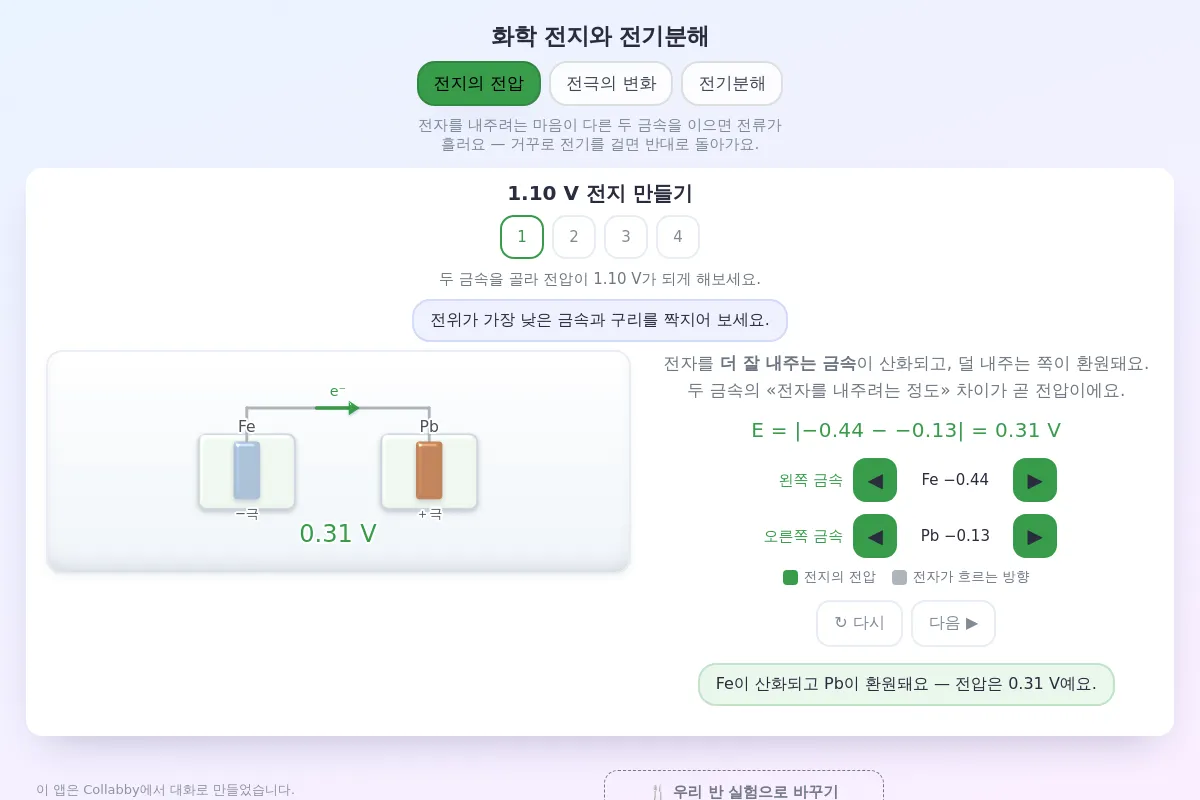Select next left metal with right arrow
The image size is (1200, 800).
(x=1035, y=480)
